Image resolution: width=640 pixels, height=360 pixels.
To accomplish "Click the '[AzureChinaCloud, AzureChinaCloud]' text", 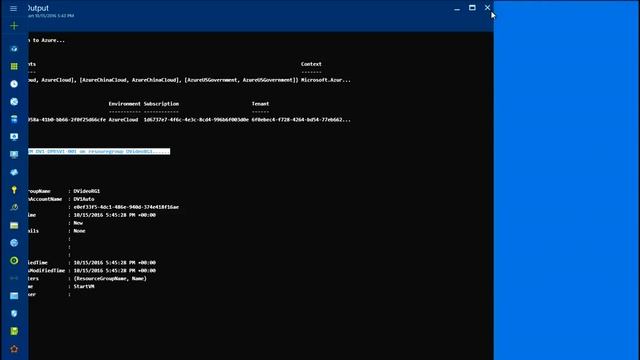I will [130, 80].
